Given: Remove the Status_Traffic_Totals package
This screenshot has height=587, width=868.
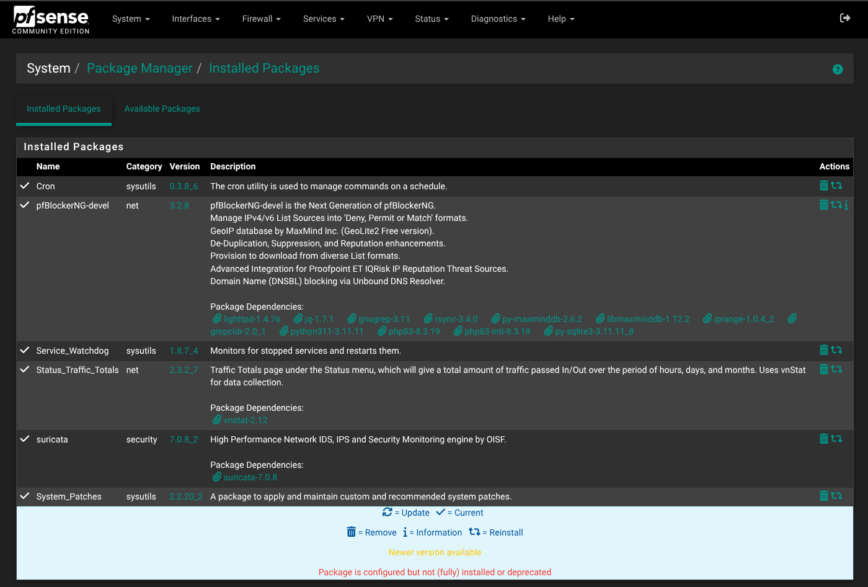Looking at the screenshot, I should pyautogui.click(x=824, y=369).
